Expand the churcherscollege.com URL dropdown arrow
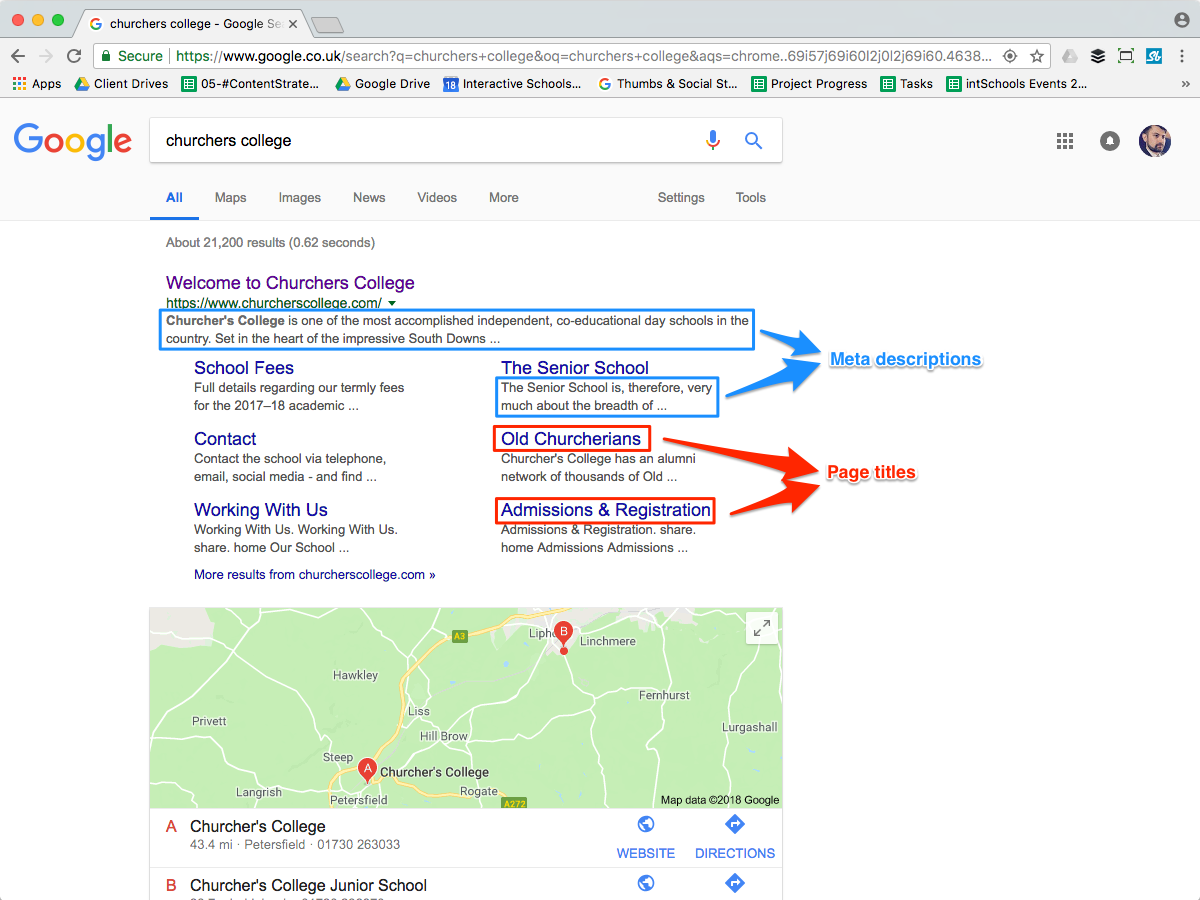The width and height of the screenshot is (1200, 900). tap(392, 303)
